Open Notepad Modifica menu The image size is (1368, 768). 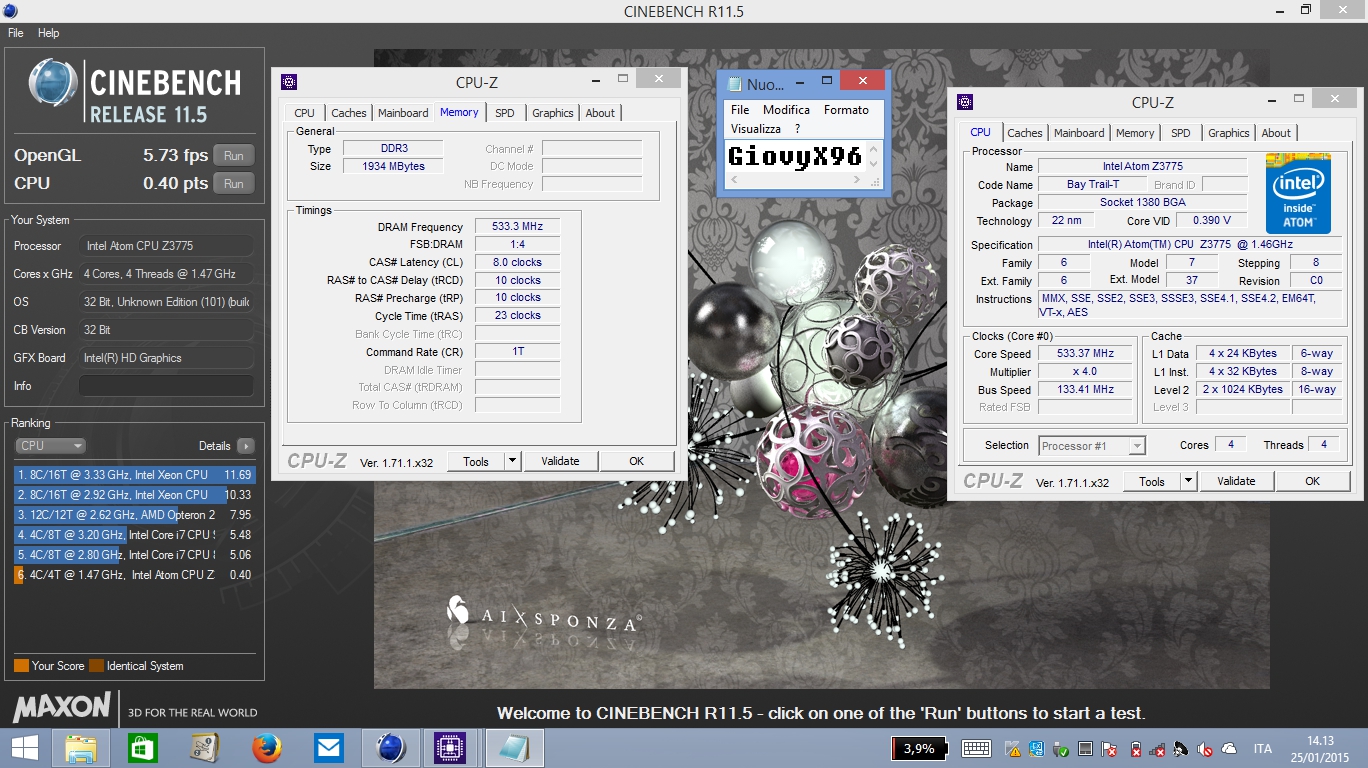click(x=786, y=110)
